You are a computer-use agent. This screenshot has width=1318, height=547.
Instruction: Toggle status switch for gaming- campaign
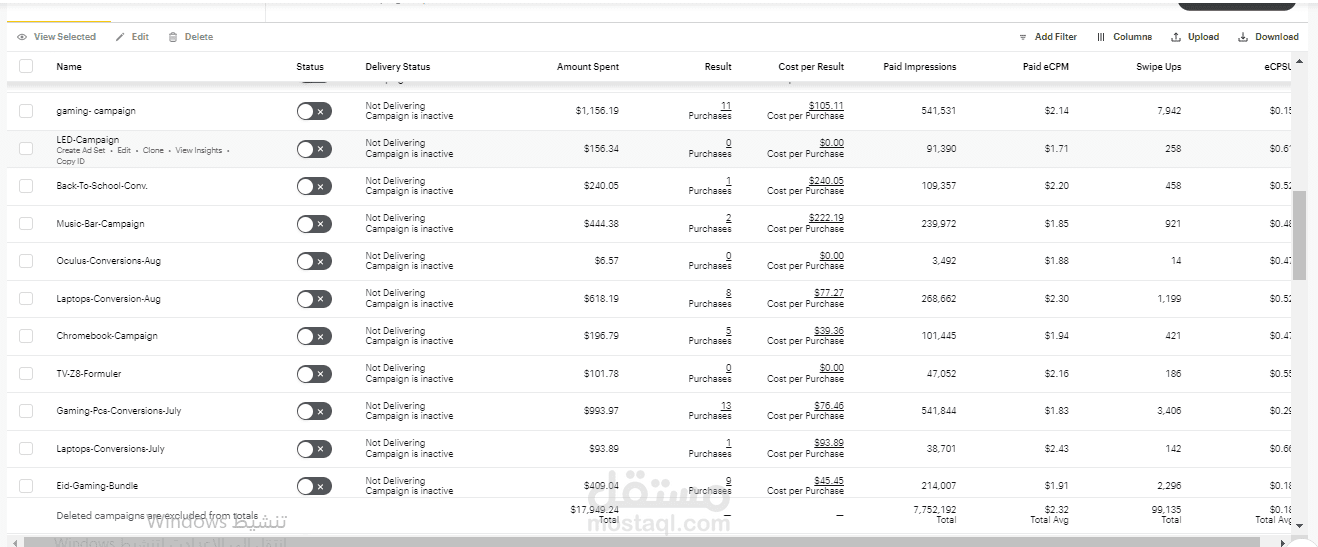(x=314, y=111)
